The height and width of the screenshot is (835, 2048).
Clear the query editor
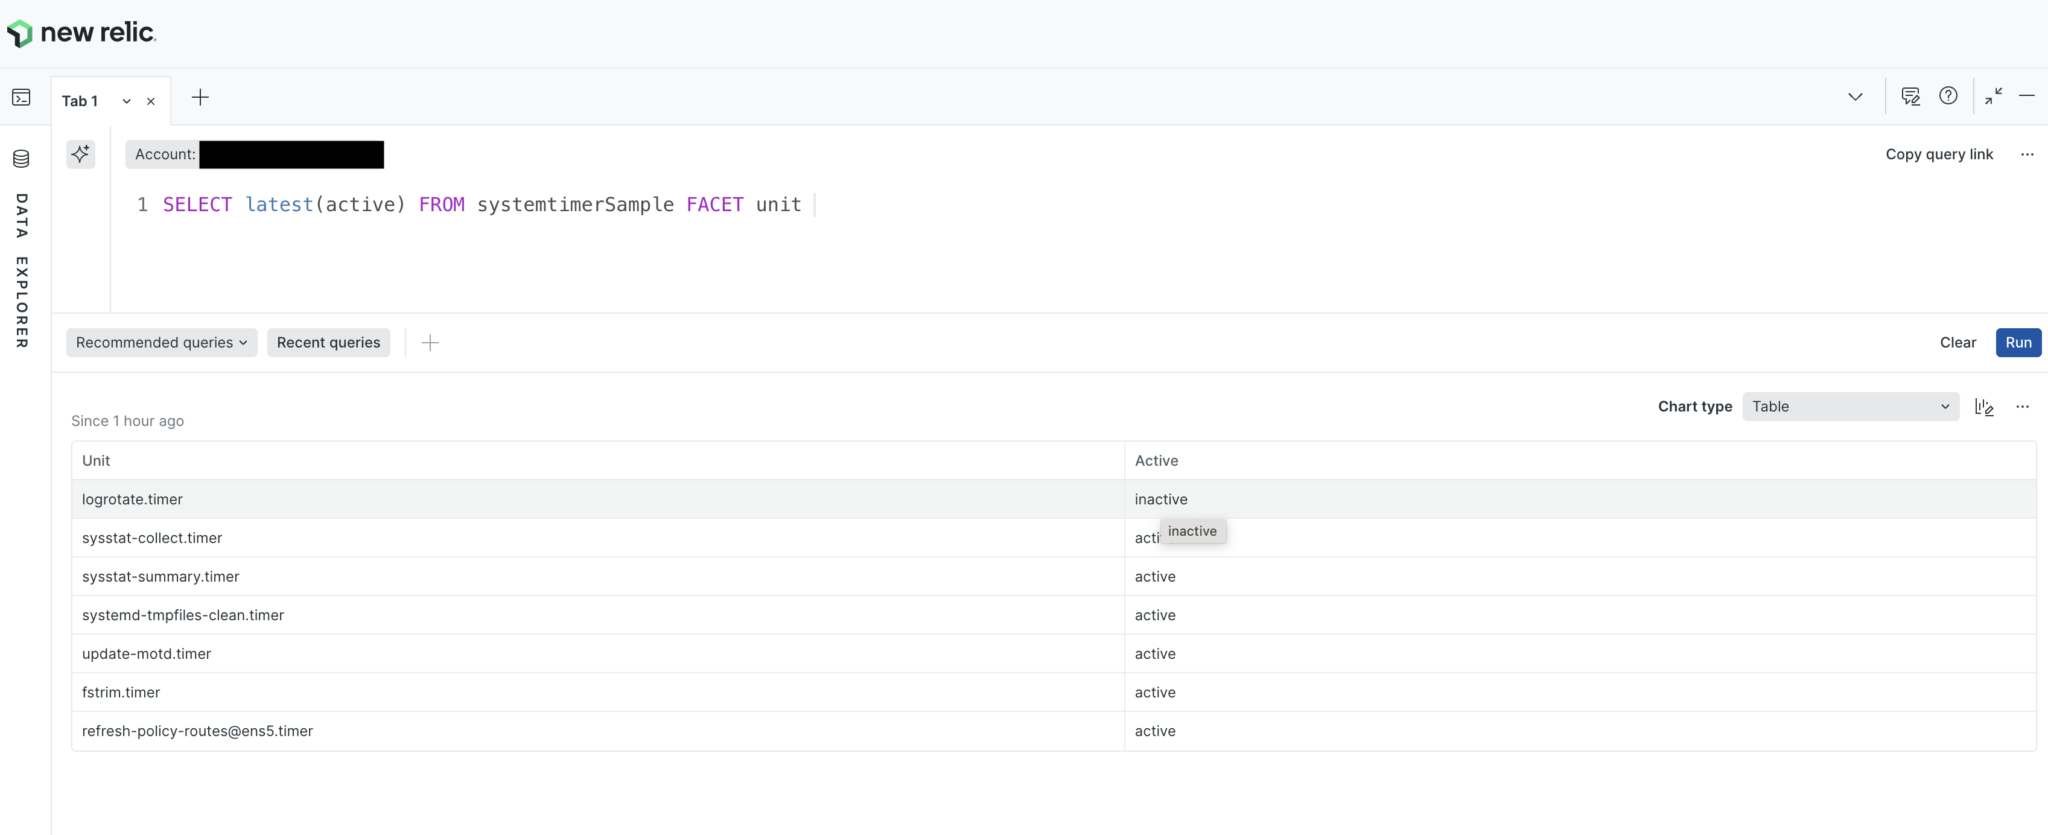click(1957, 343)
